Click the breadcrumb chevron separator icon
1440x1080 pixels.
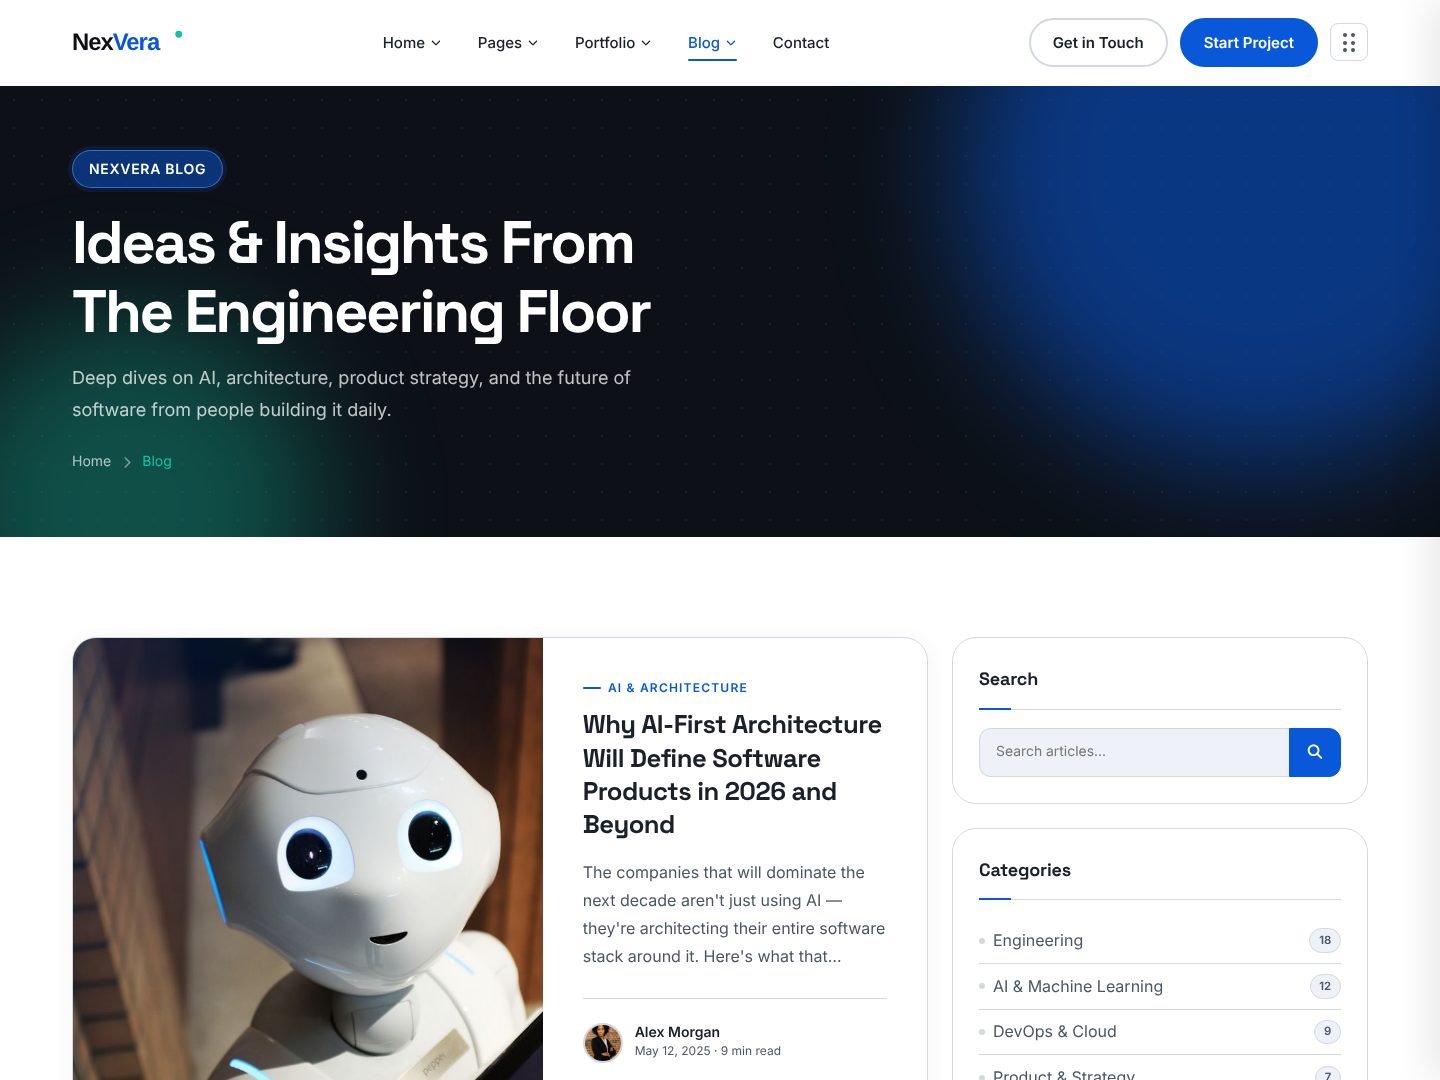pyautogui.click(x=127, y=462)
